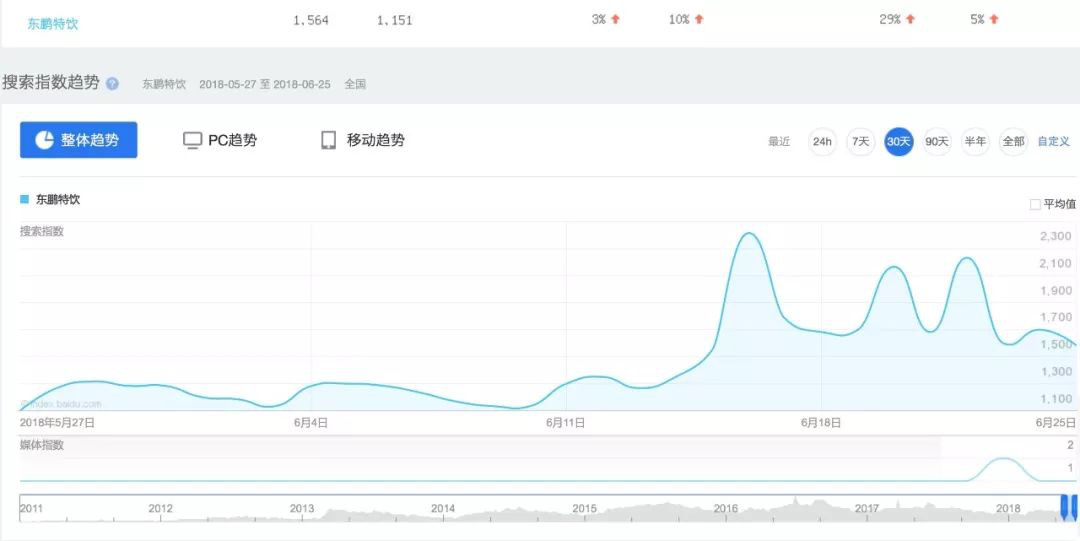Open 自定义 custom date range
Image resolution: width=1080 pixels, height=541 pixels.
click(1054, 141)
